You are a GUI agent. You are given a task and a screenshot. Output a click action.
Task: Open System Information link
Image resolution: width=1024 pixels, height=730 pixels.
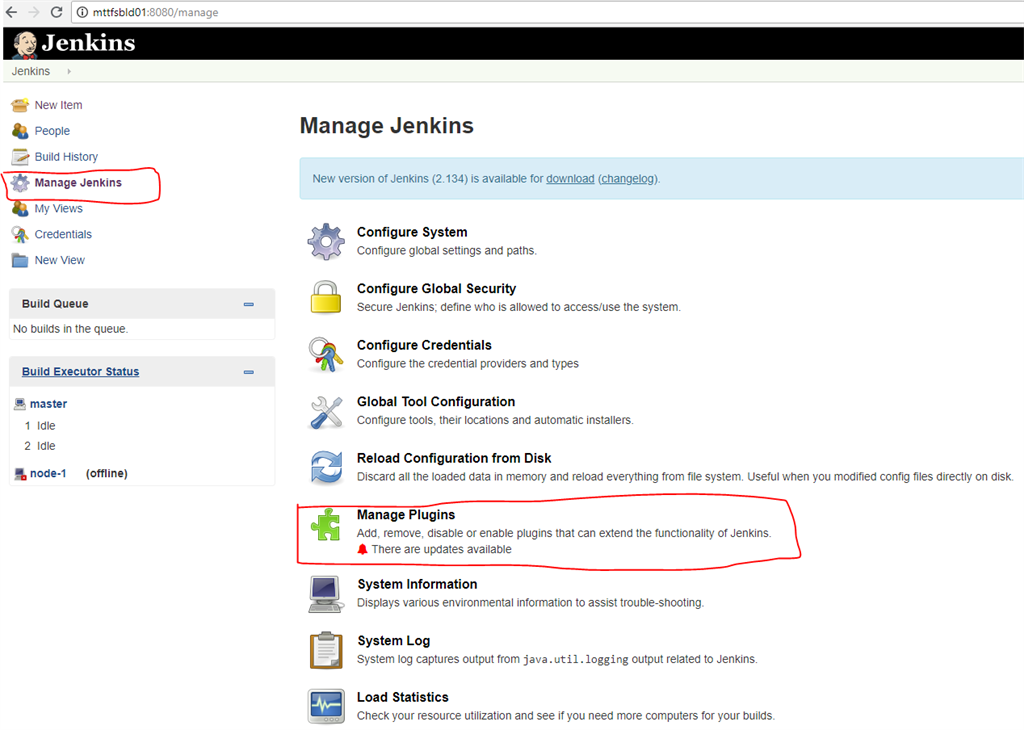point(417,584)
